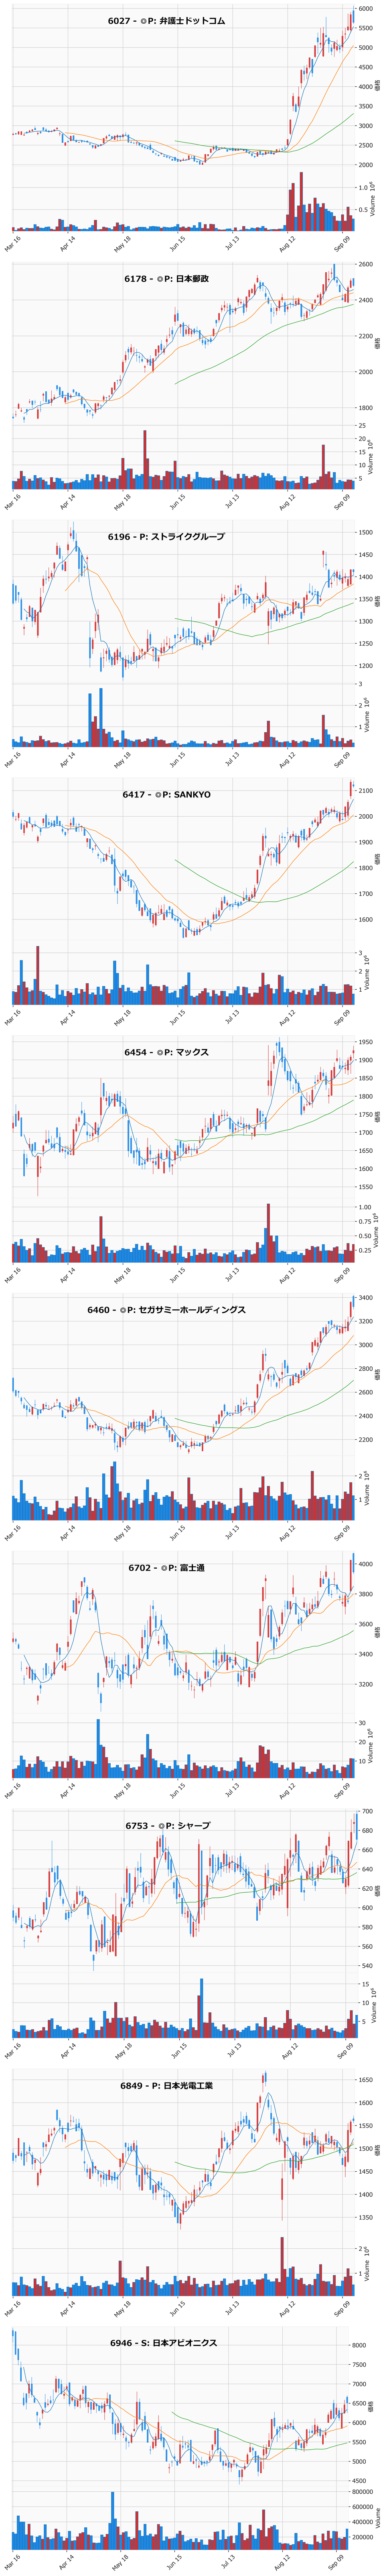Click the Aug 12 date under 富士通 chart
This screenshot has height=2576, width=385.
click(288, 1790)
